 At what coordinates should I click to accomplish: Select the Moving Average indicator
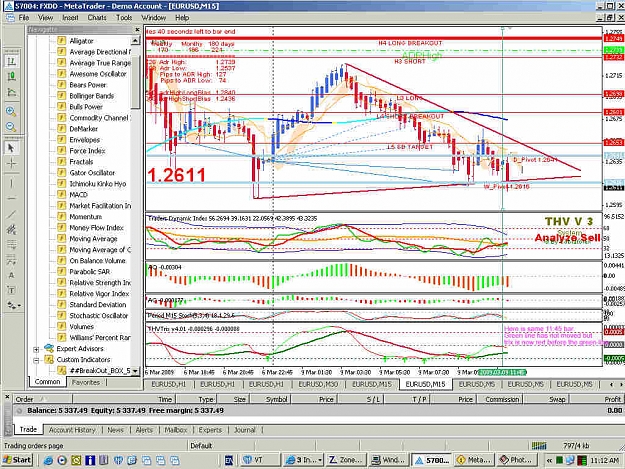coord(93,239)
